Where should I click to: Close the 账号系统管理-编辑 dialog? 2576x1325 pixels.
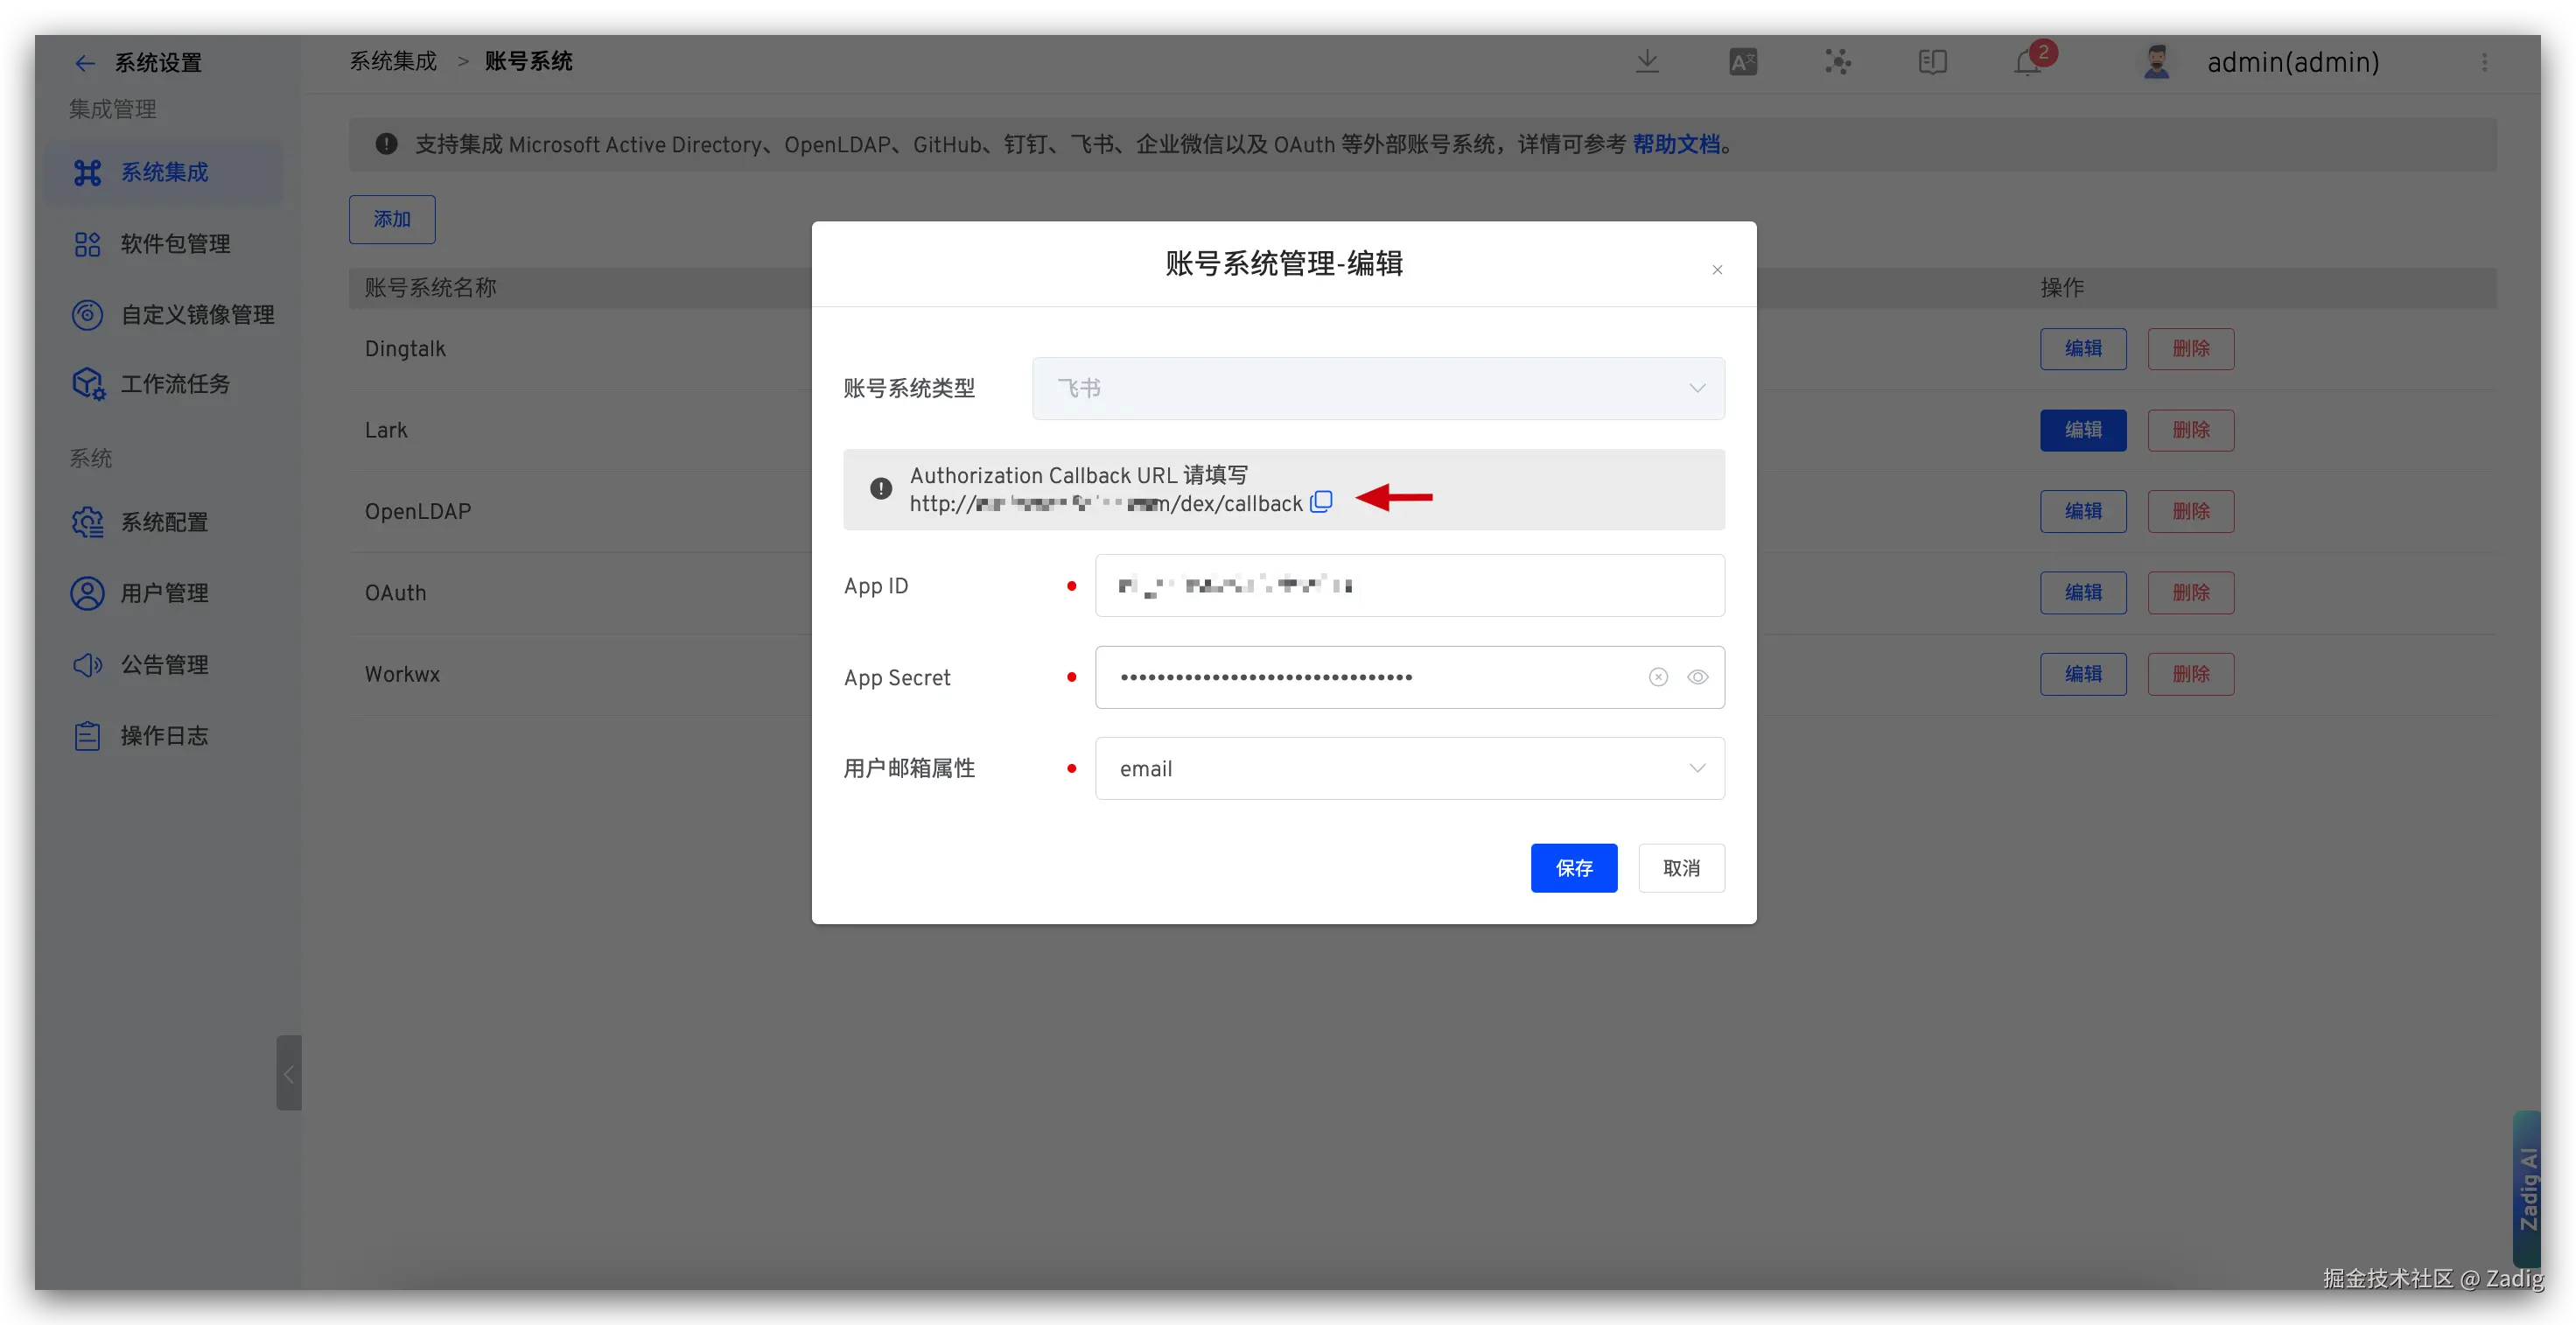[x=1717, y=270]
